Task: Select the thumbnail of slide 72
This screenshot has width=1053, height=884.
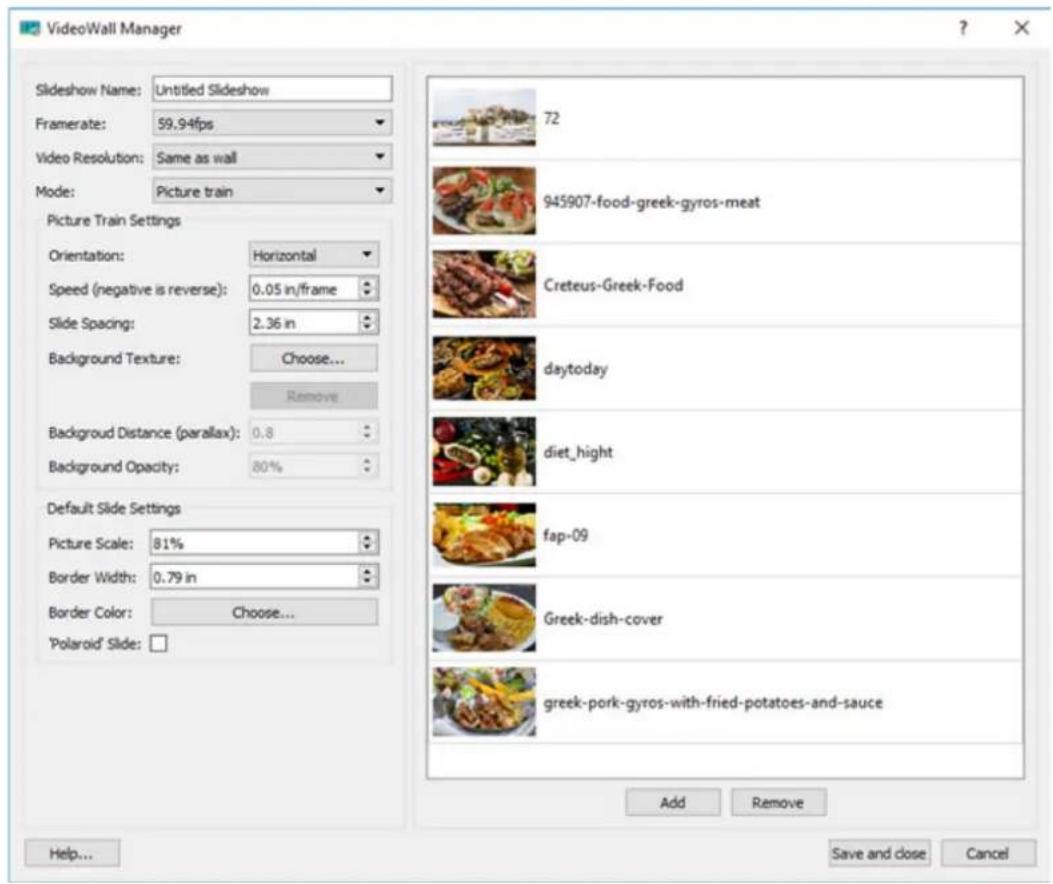Action: (484, 118)
